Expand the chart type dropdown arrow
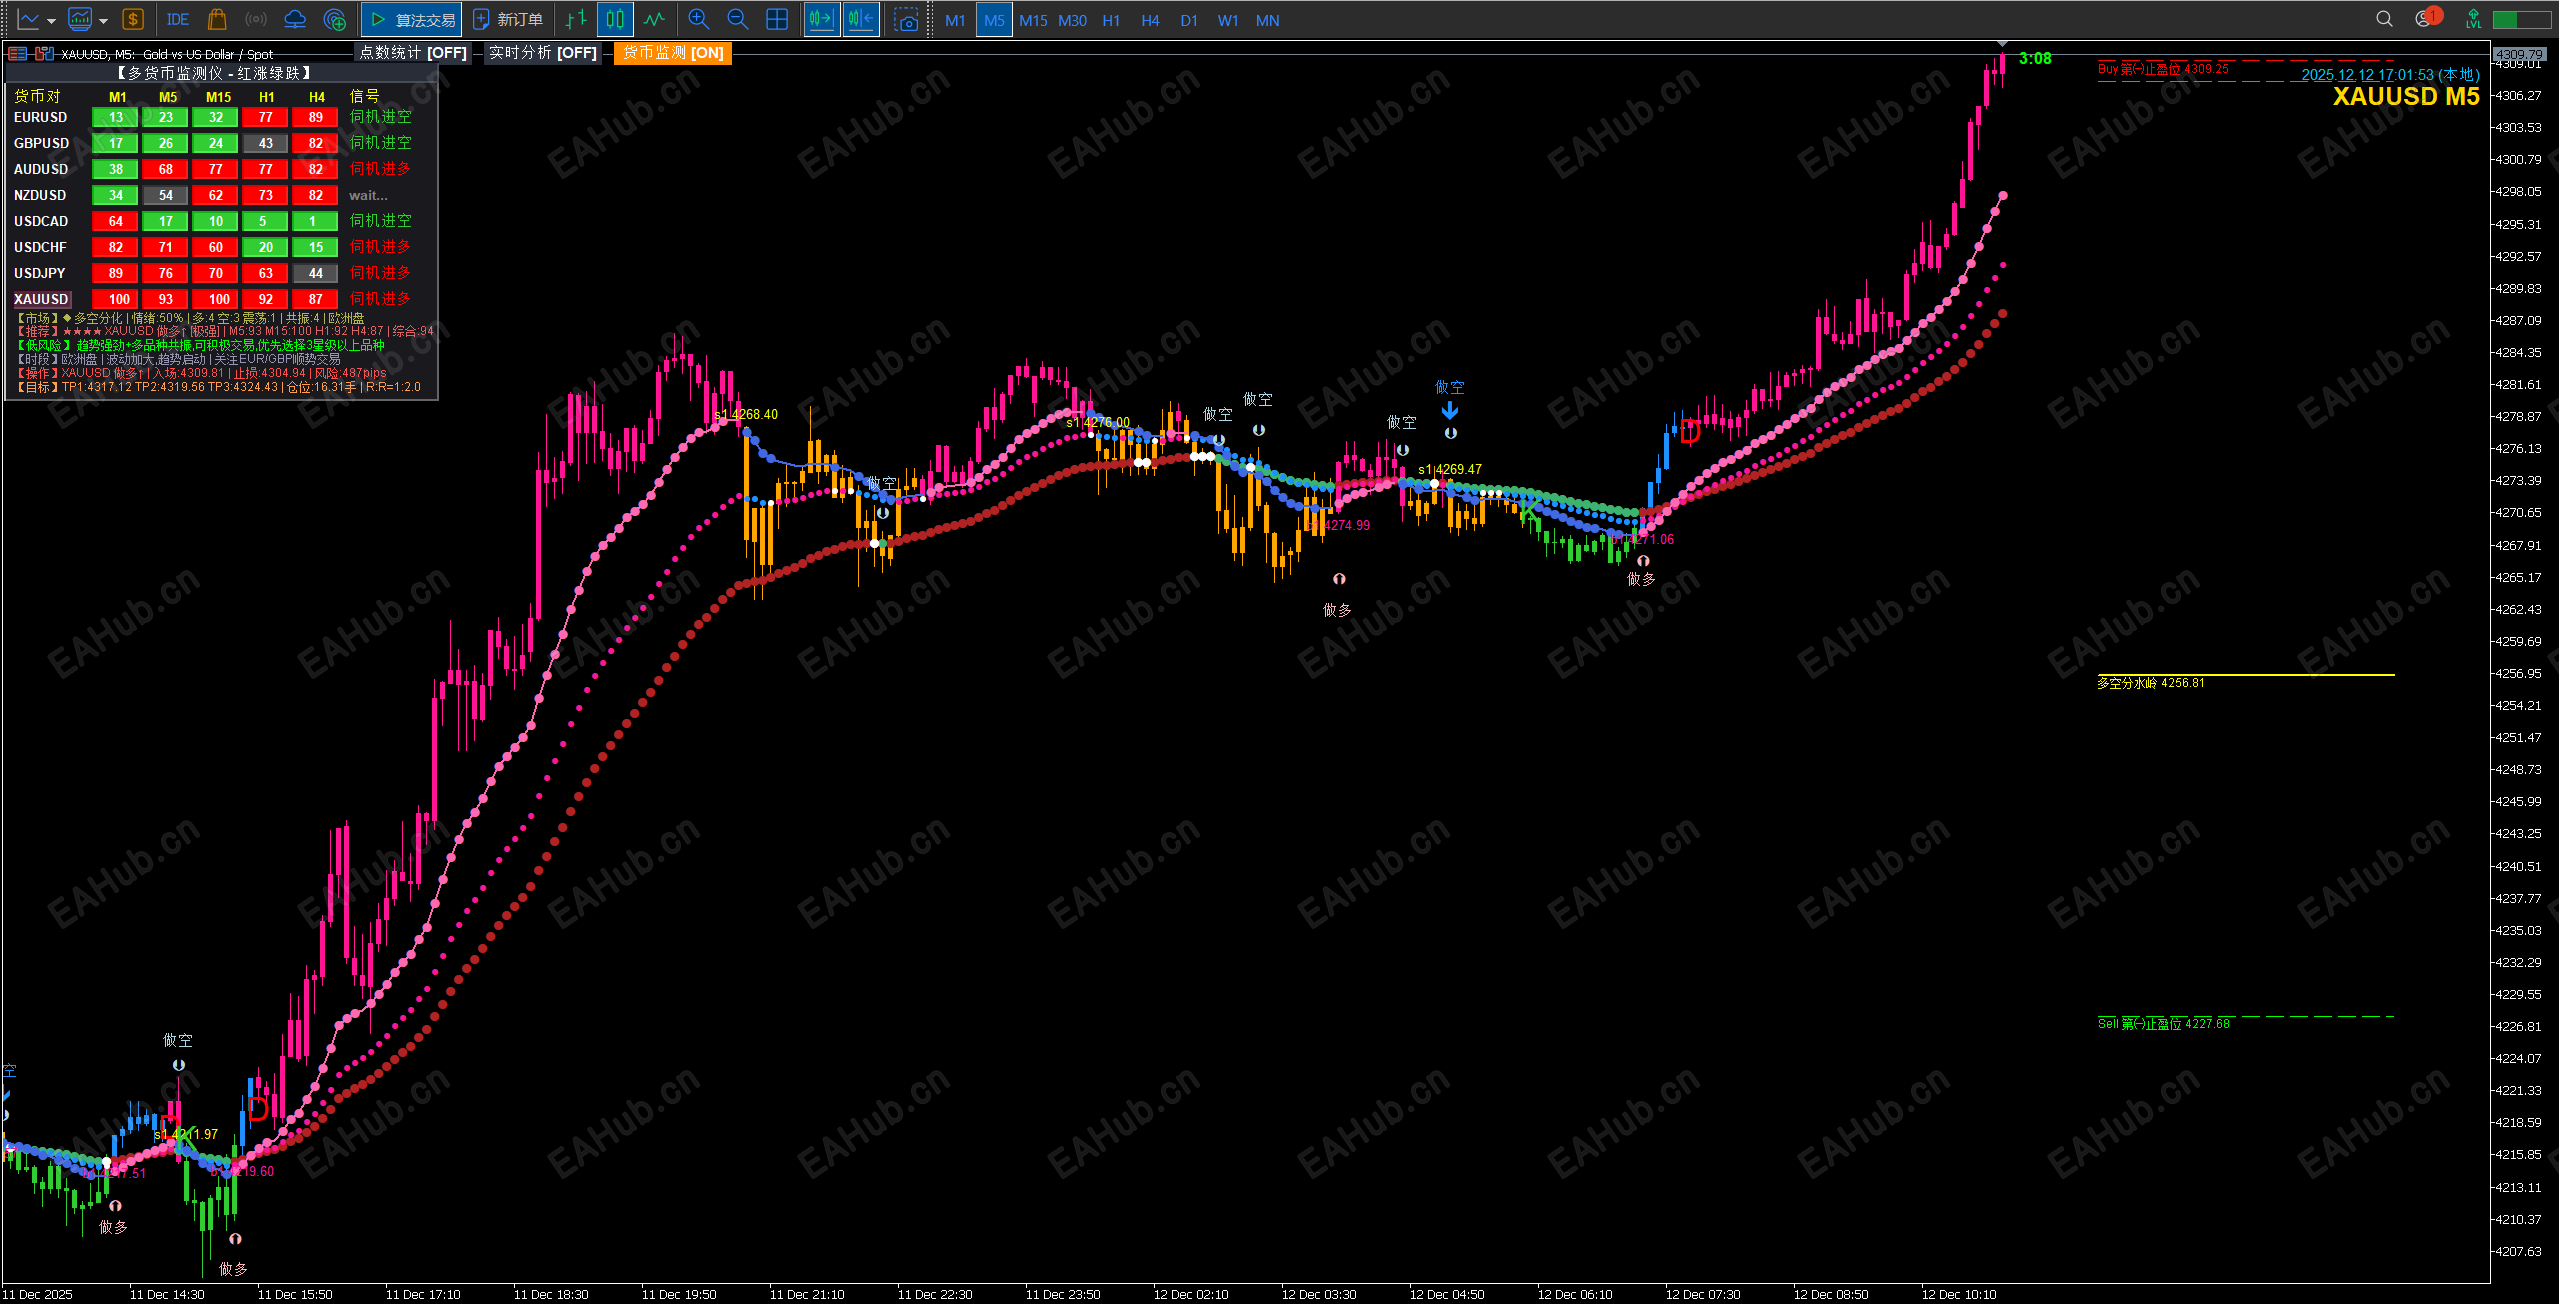 [x=51, y=20]
